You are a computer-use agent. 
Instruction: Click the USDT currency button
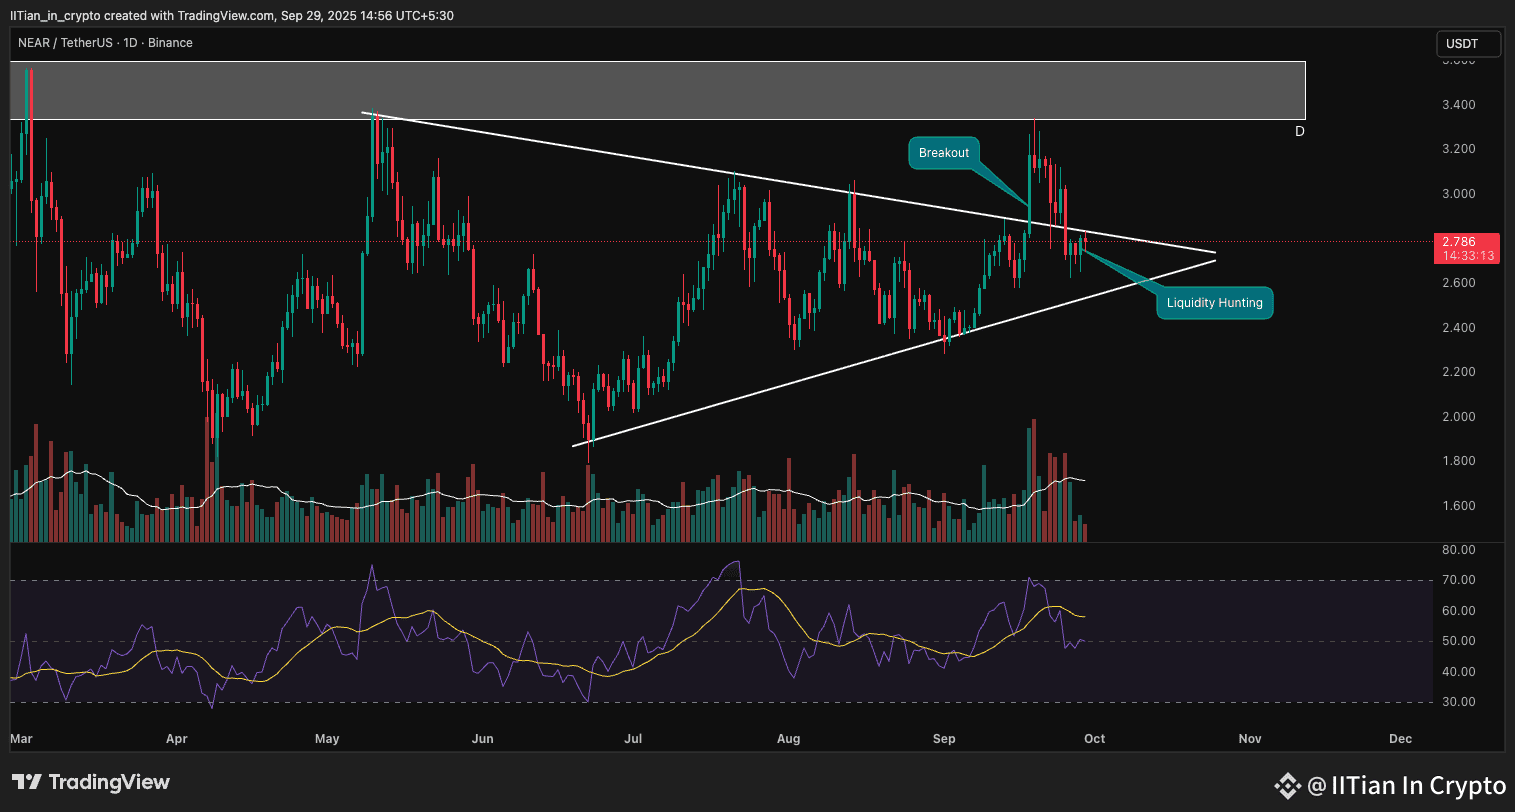click(x=1470, y=44)
